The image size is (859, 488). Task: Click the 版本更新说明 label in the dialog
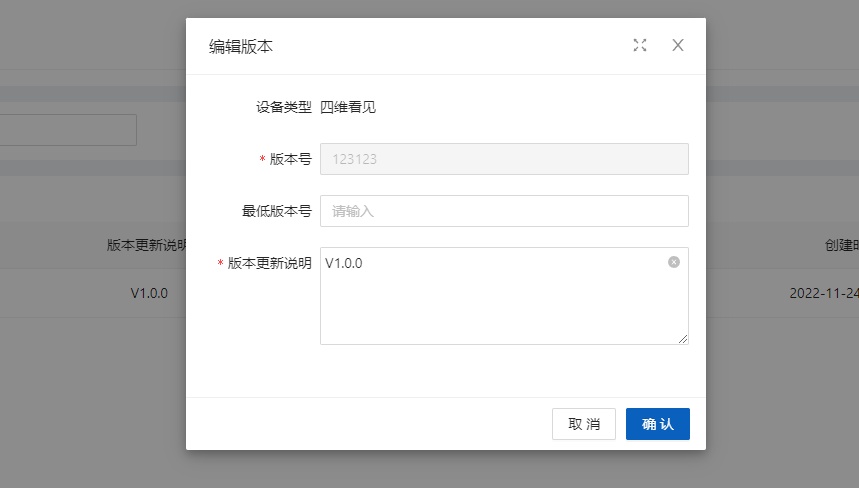click(x=269, y=263)
